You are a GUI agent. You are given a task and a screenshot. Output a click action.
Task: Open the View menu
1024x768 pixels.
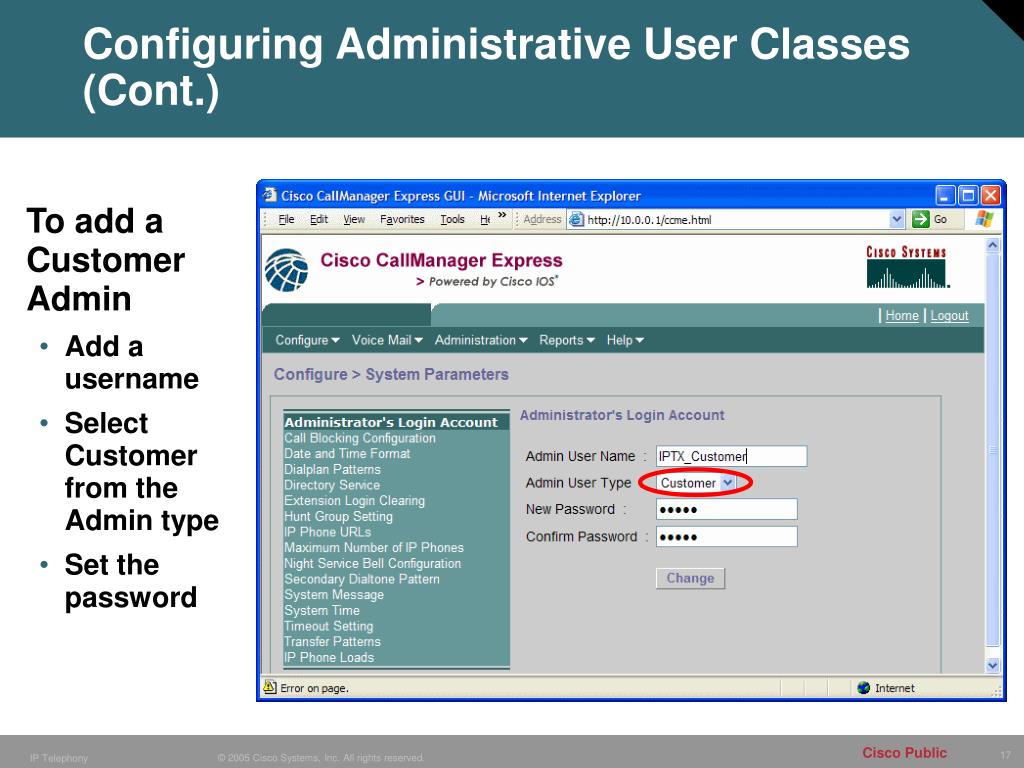(x=354, y=219)
